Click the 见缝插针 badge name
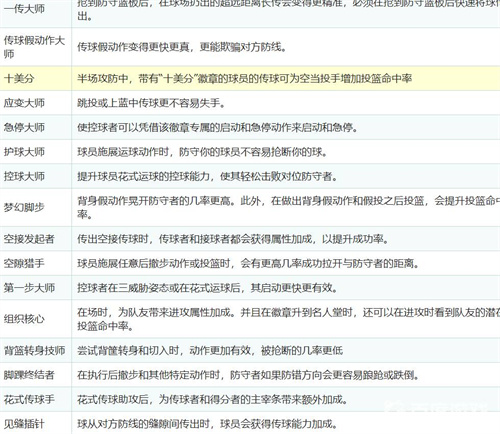500x434 pixels. 24,424
